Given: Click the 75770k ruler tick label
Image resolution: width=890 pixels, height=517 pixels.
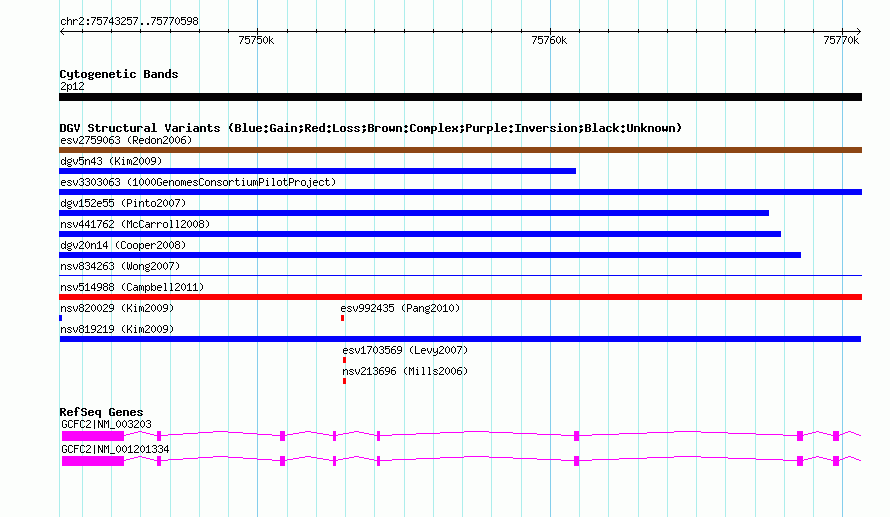Looking at the screenshot, I should [x=841, y=40].
